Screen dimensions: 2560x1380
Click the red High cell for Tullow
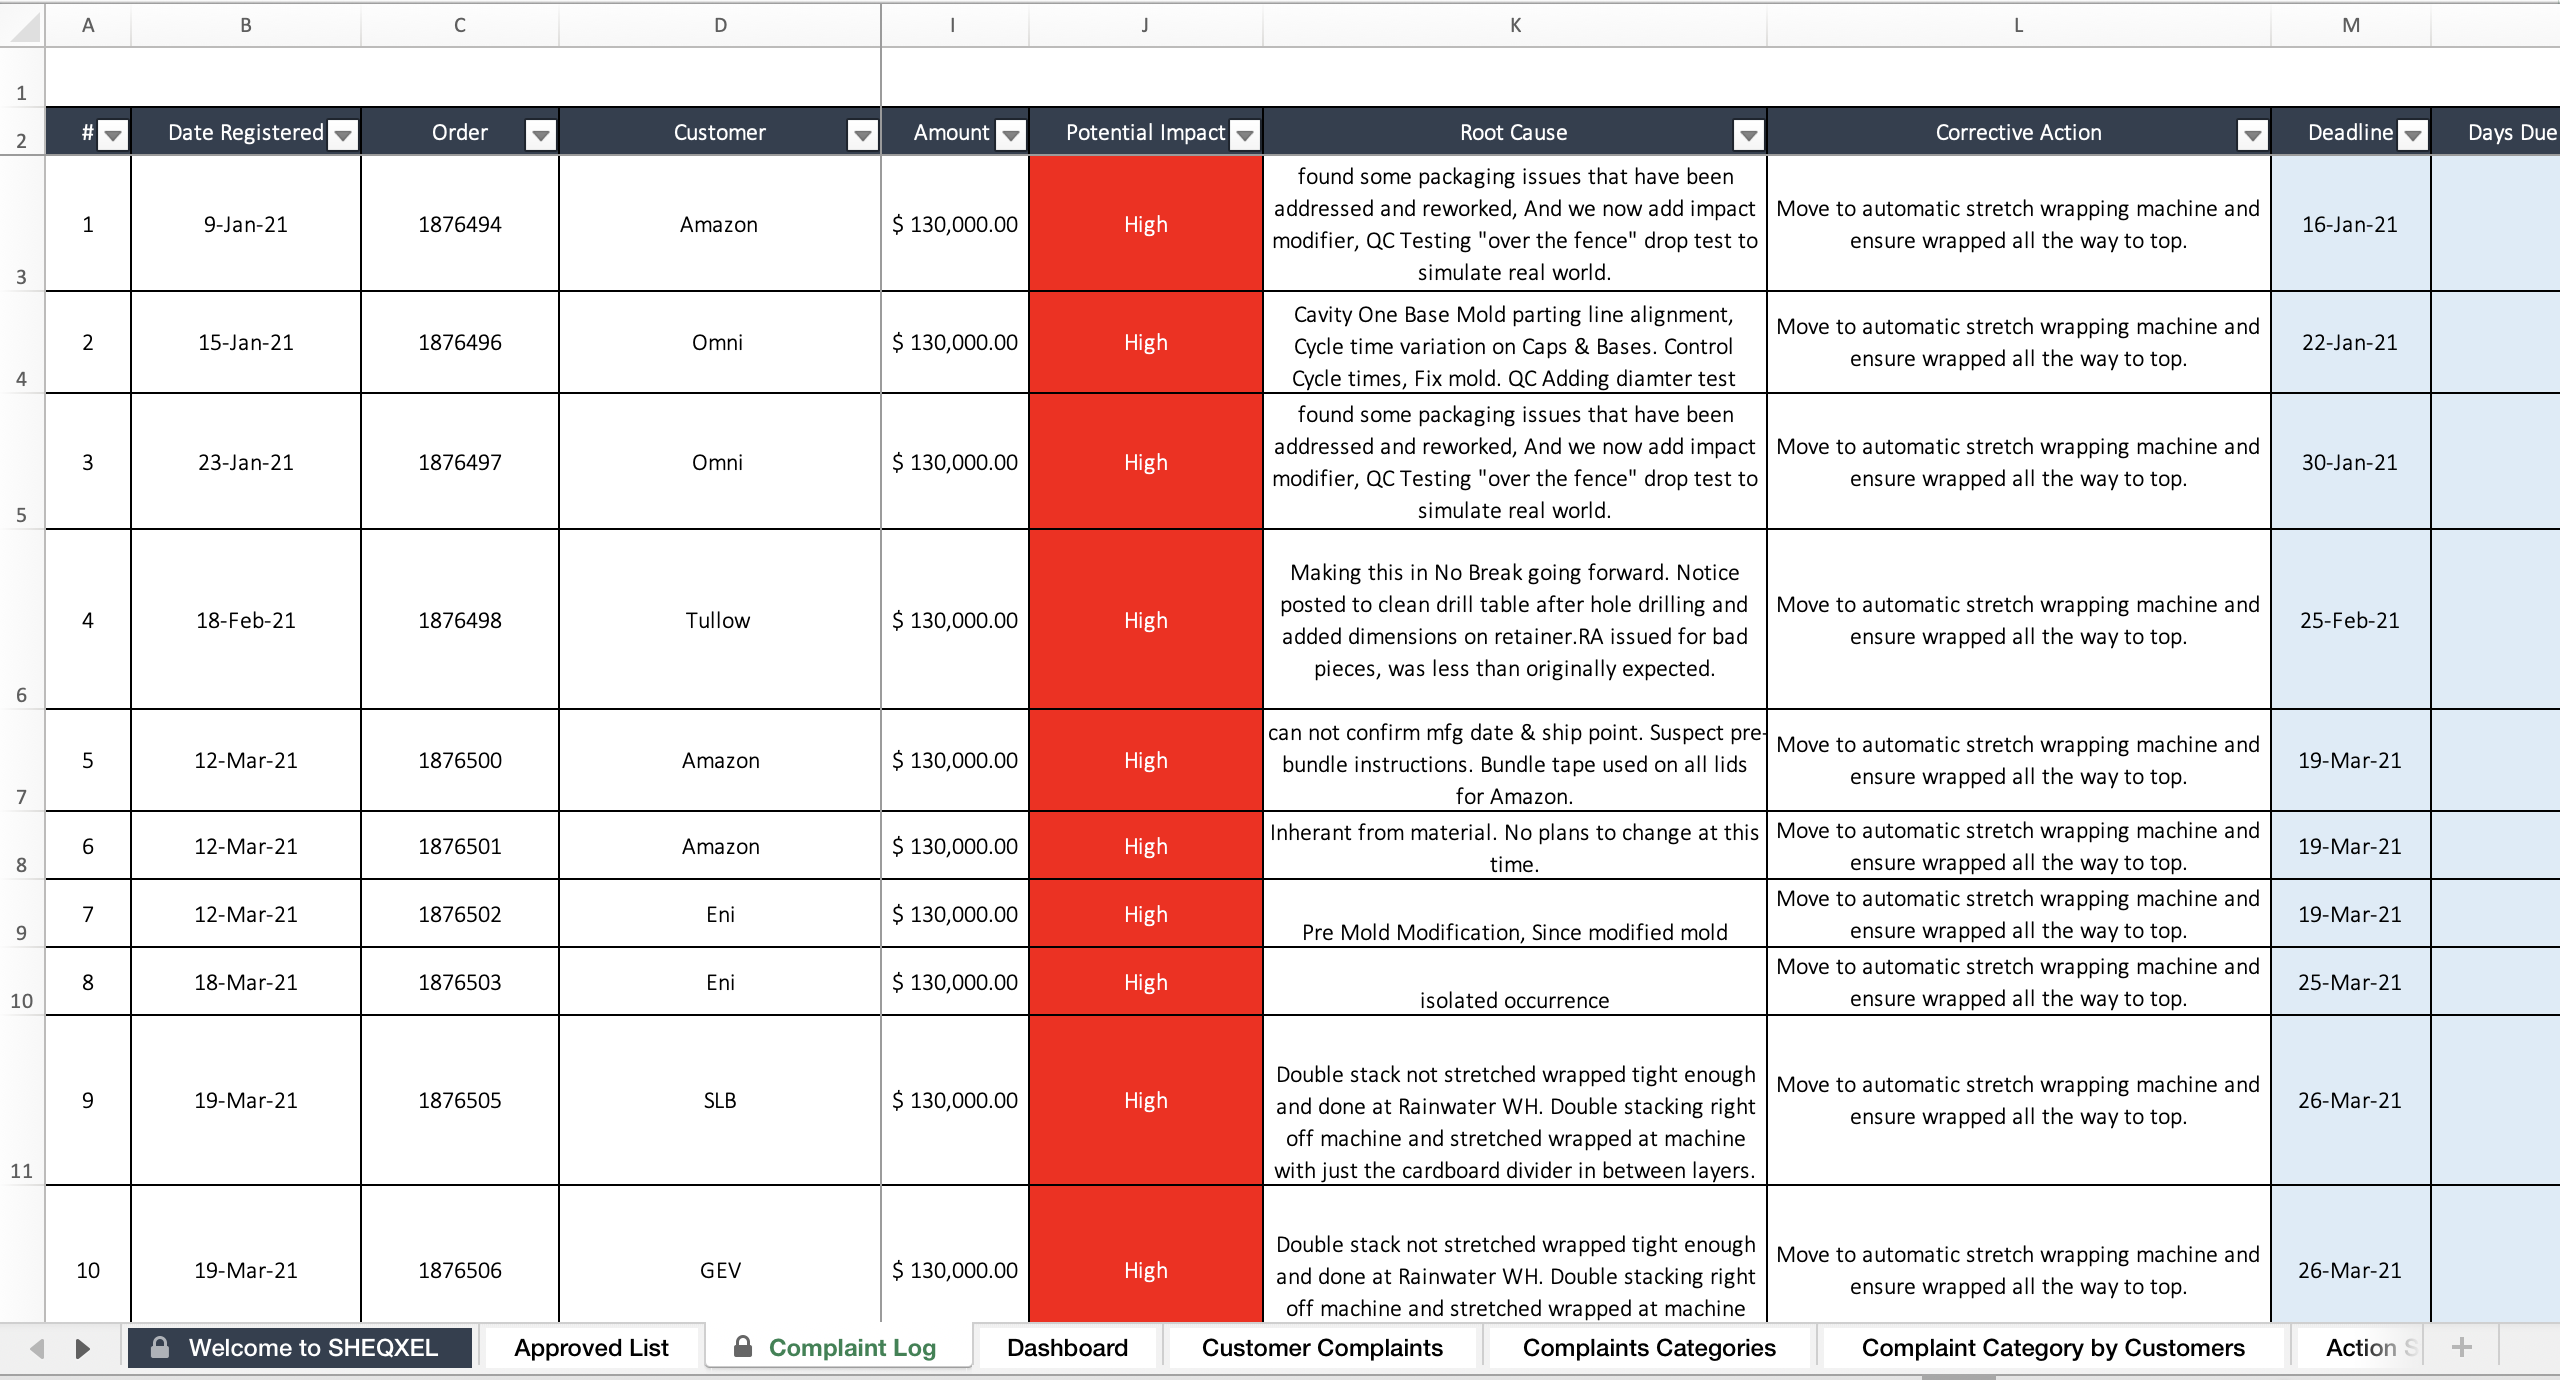[1146, 620]
